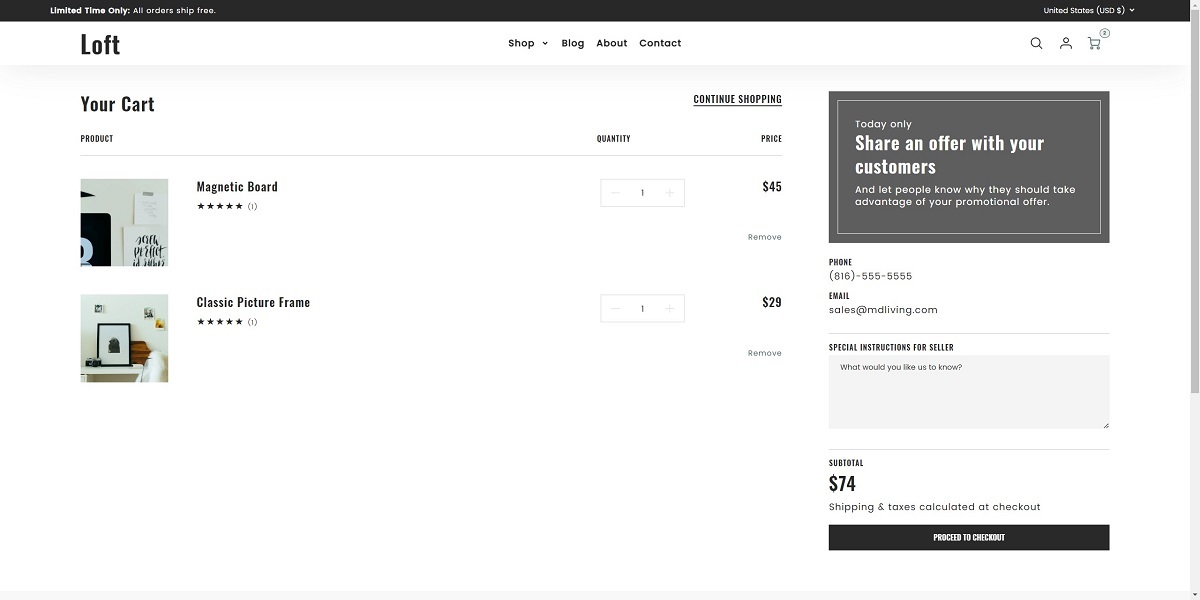The image size is (1200, 600).
Task: Select the special instructions text area
Action: 968,390
